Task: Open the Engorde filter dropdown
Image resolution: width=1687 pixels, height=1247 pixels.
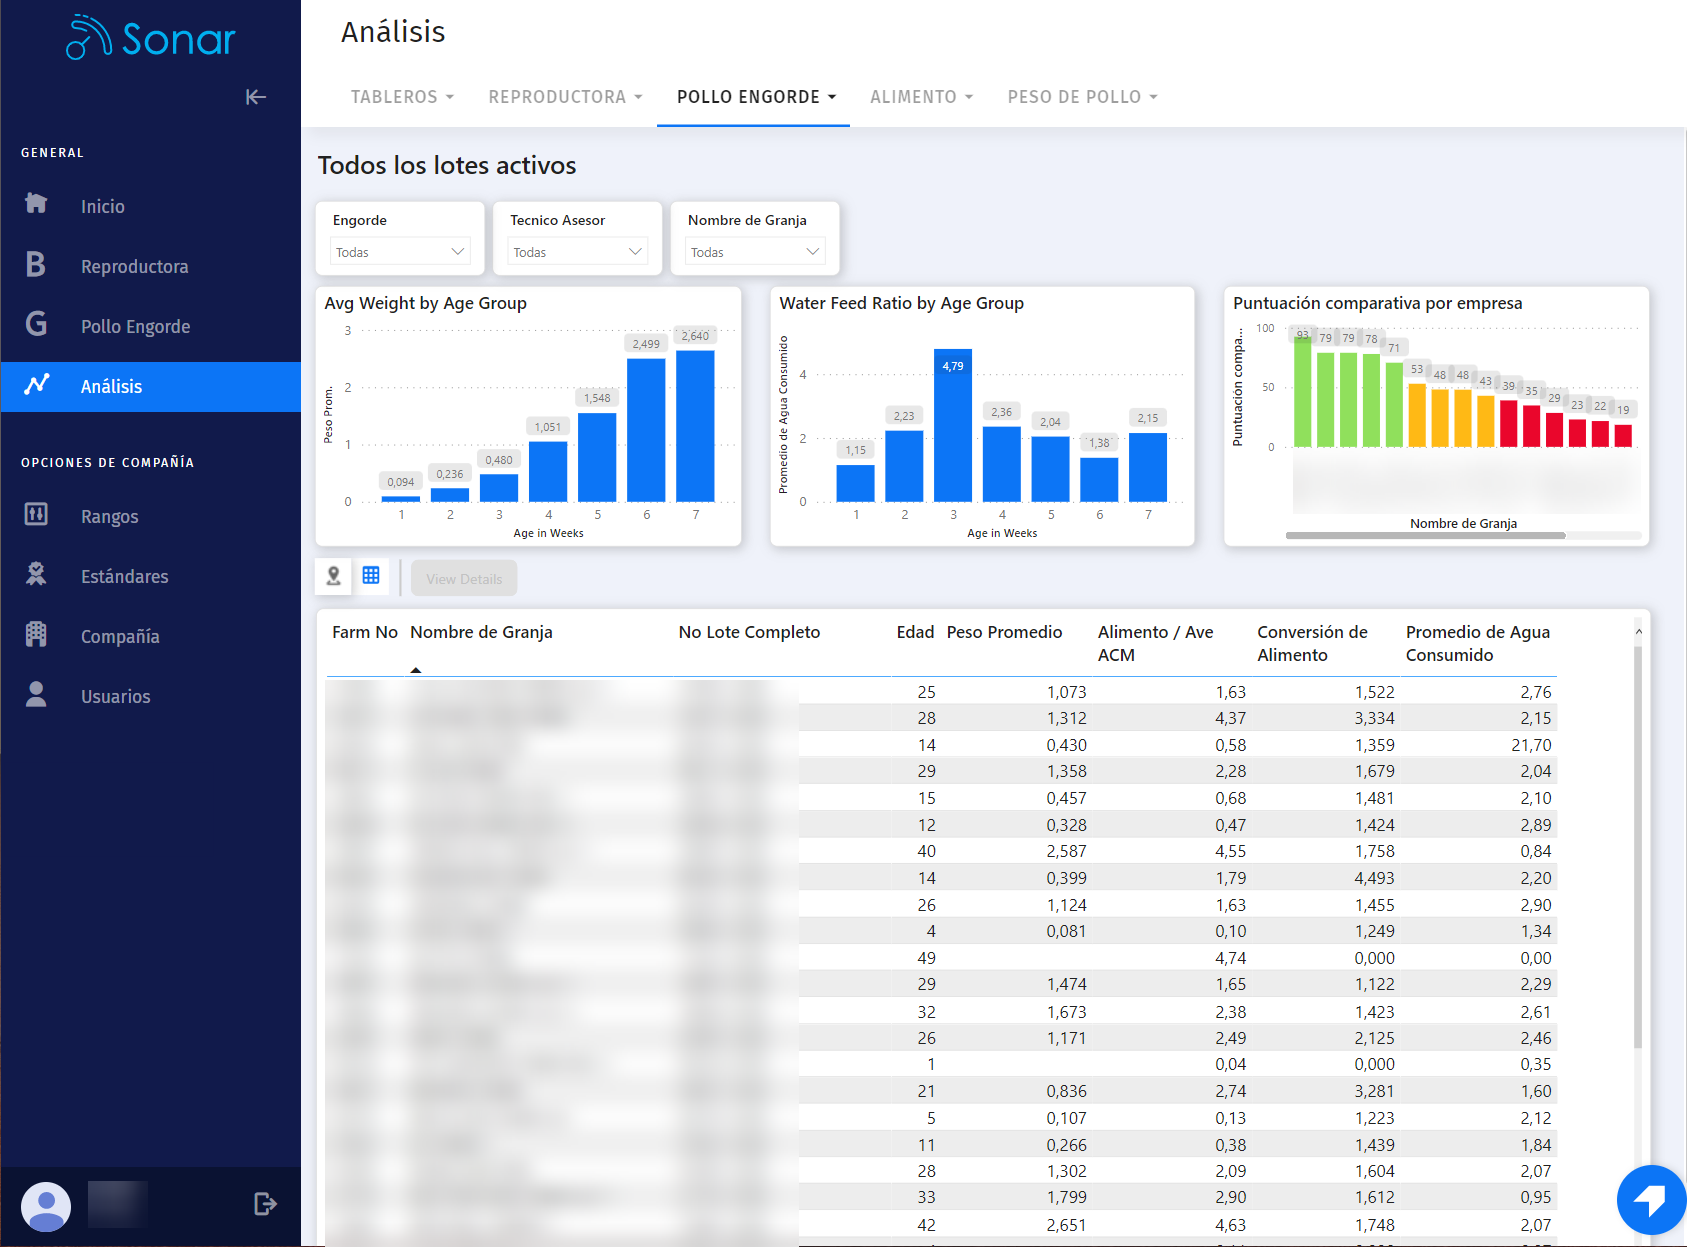Action: click(x=400, y=252)
